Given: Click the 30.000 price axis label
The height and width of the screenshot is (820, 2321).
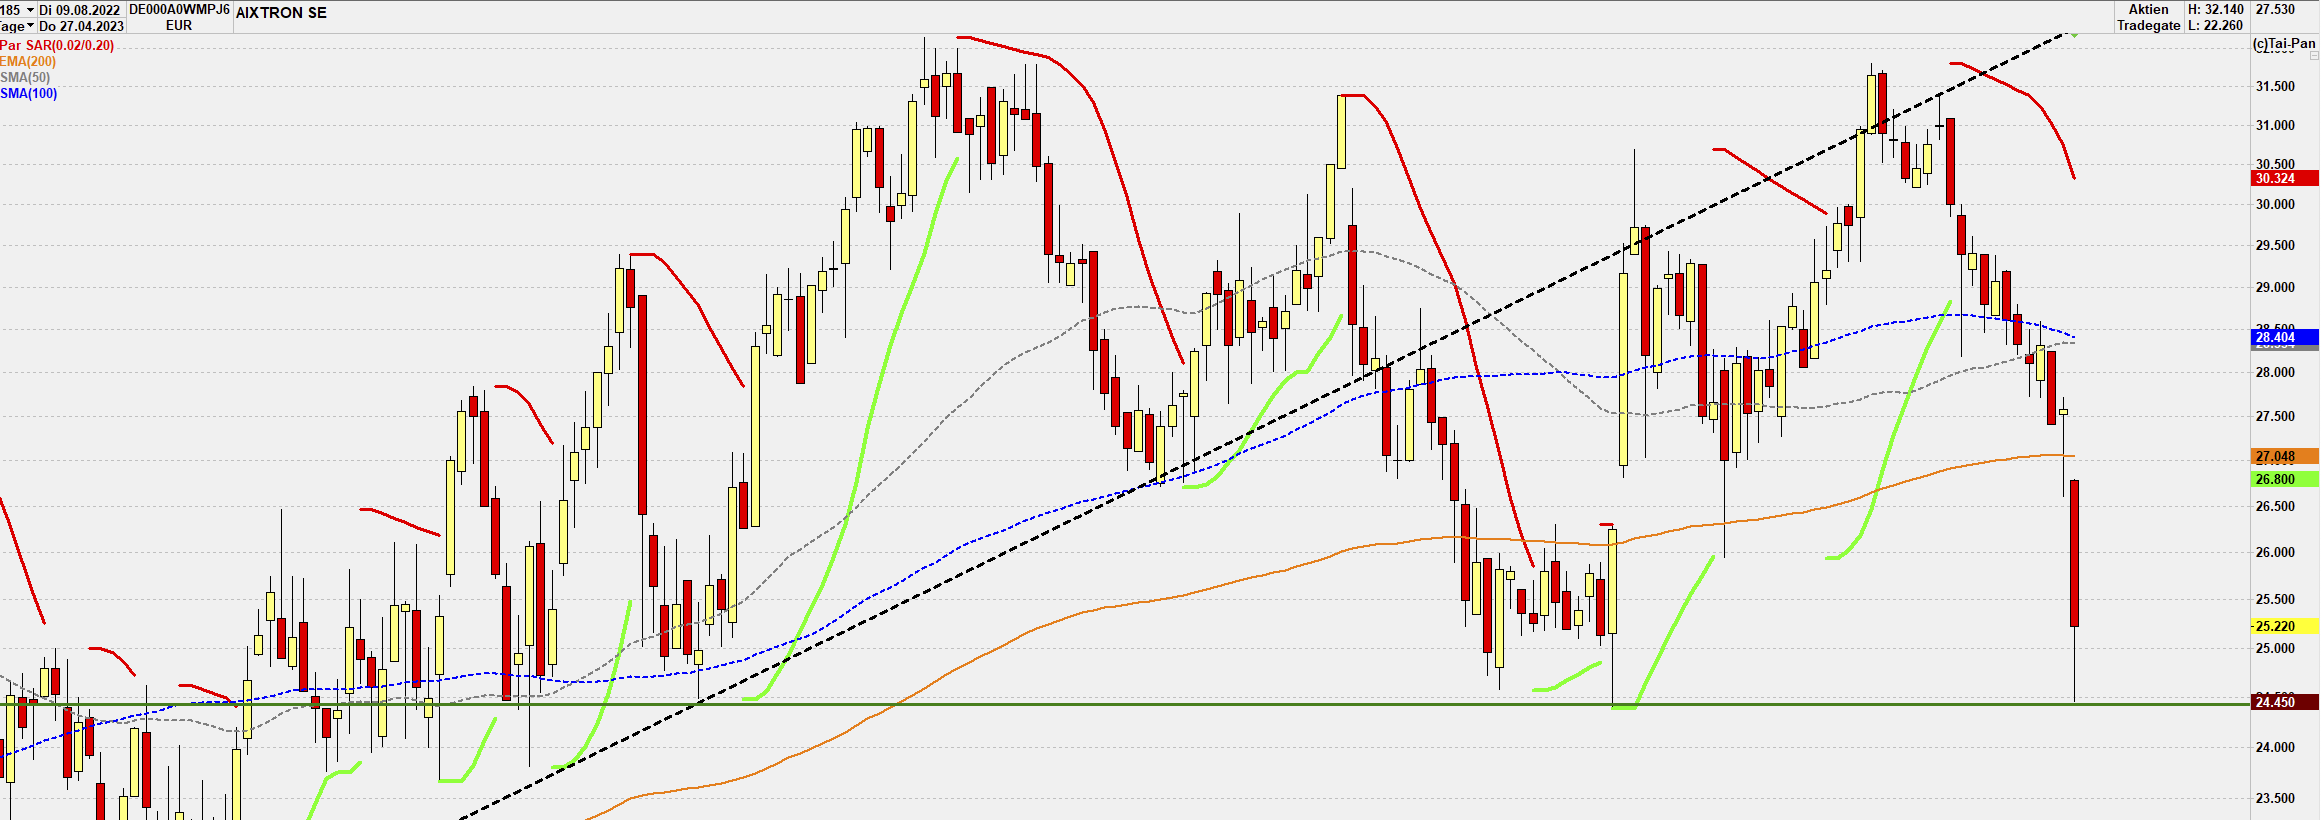Looking at the screenshot, I should click(x=2275, y=205).
